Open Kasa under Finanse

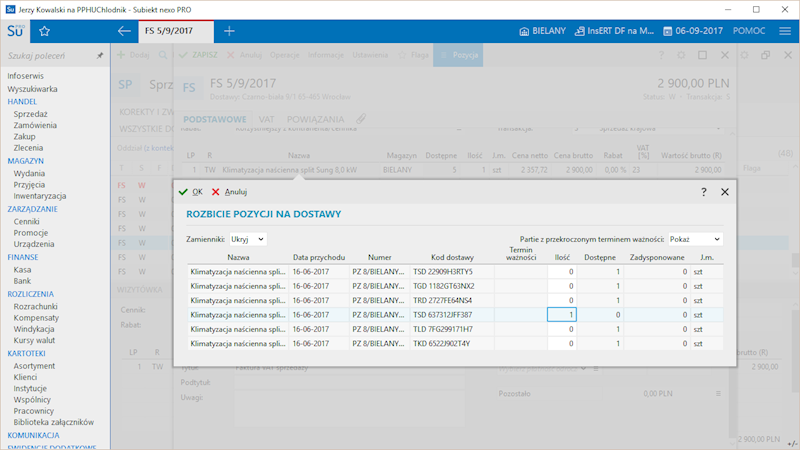[x=22, y=269]
